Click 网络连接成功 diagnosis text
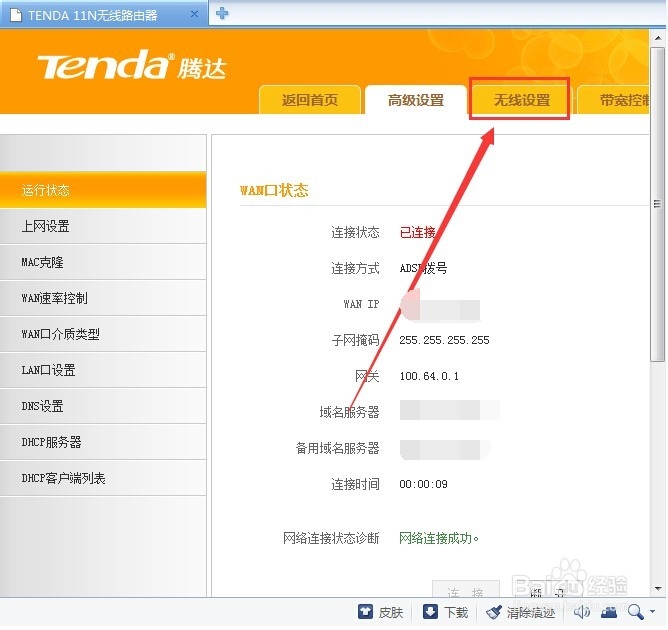Image resolution: width=668 pixels, height=630 pixels. [439, 538]
